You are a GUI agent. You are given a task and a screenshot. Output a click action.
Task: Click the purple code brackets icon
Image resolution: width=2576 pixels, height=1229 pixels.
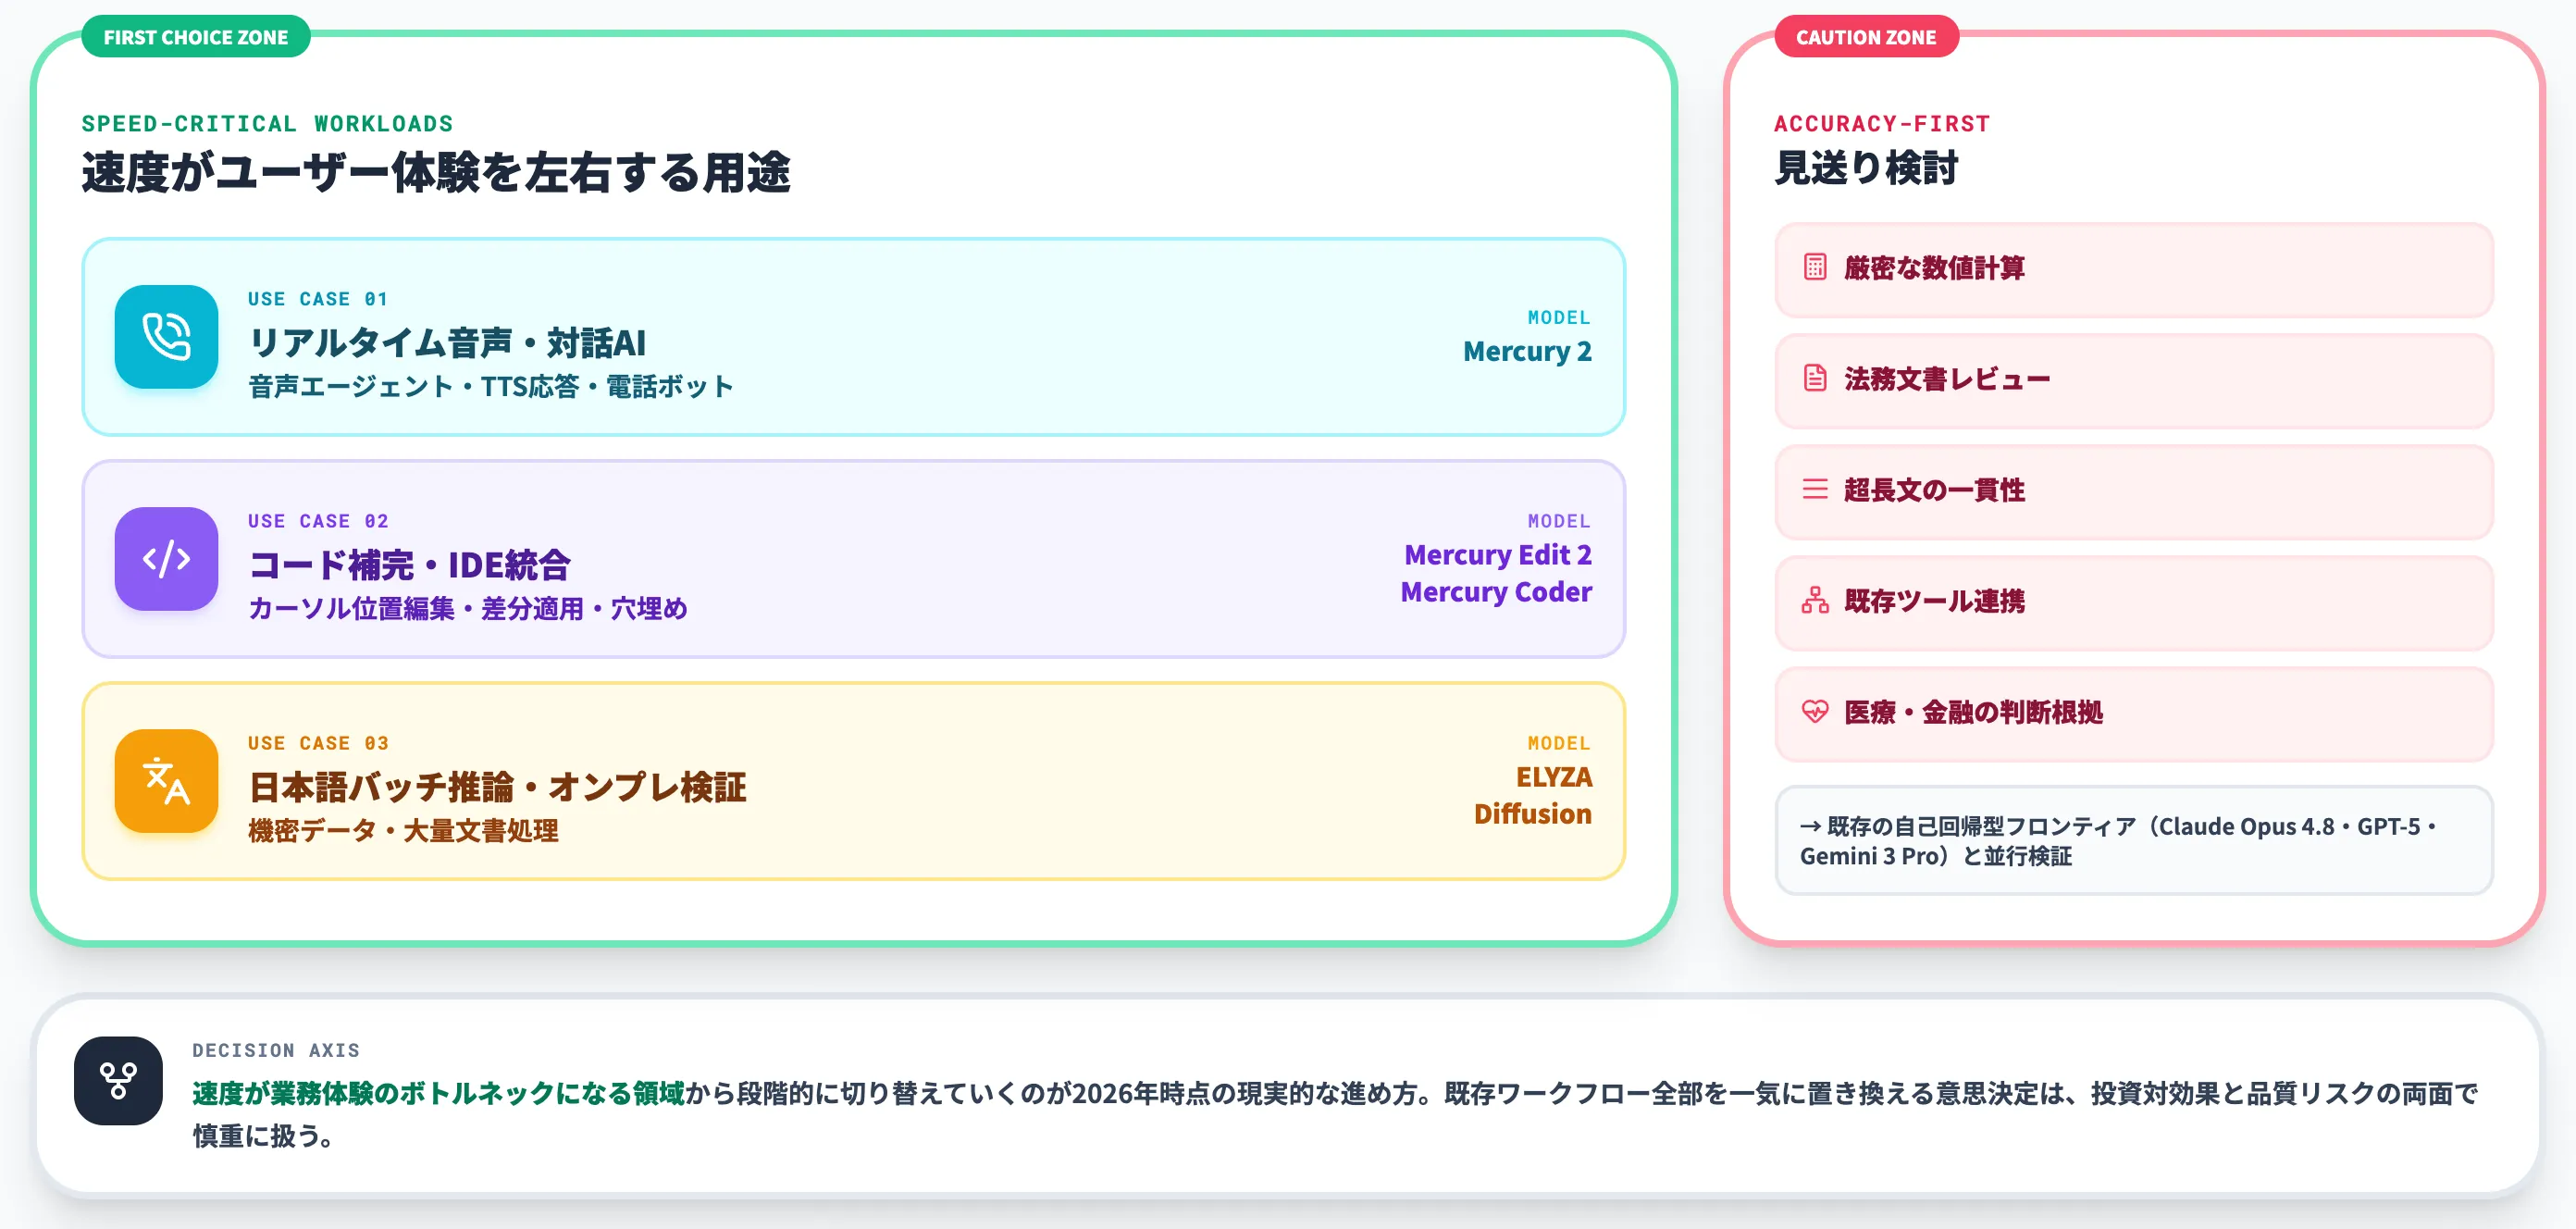(x=166, y=559)
